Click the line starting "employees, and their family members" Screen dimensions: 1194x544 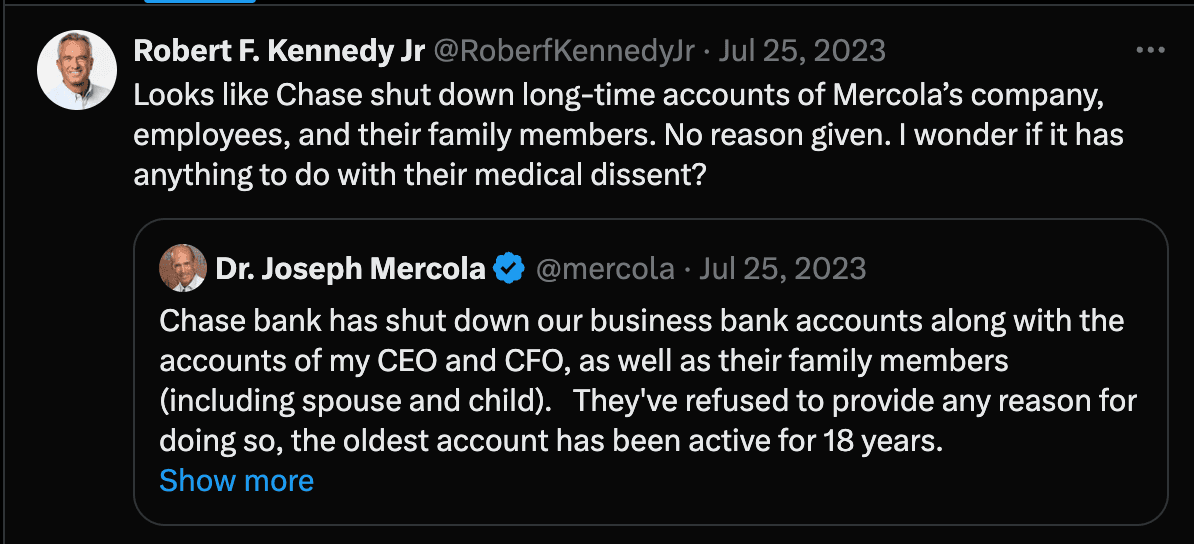tap(630, 135)
